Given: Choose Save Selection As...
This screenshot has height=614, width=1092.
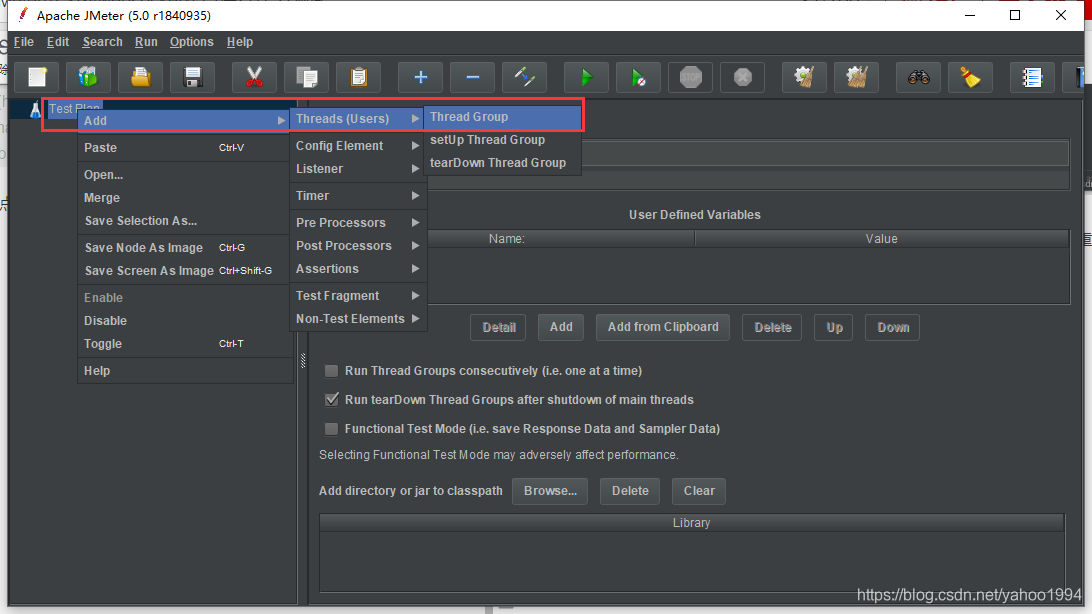Looking at the screenshot, I should [x=184, y=221].
